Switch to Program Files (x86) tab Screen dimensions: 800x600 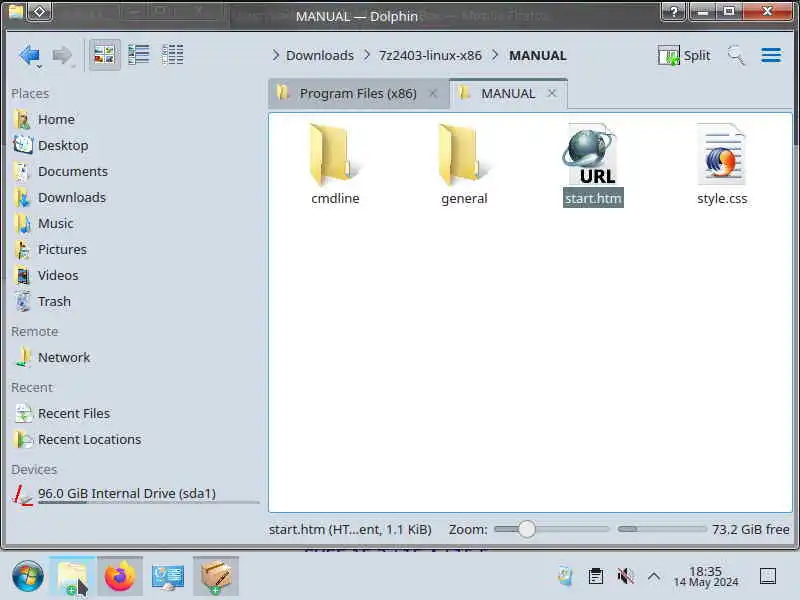358,93
